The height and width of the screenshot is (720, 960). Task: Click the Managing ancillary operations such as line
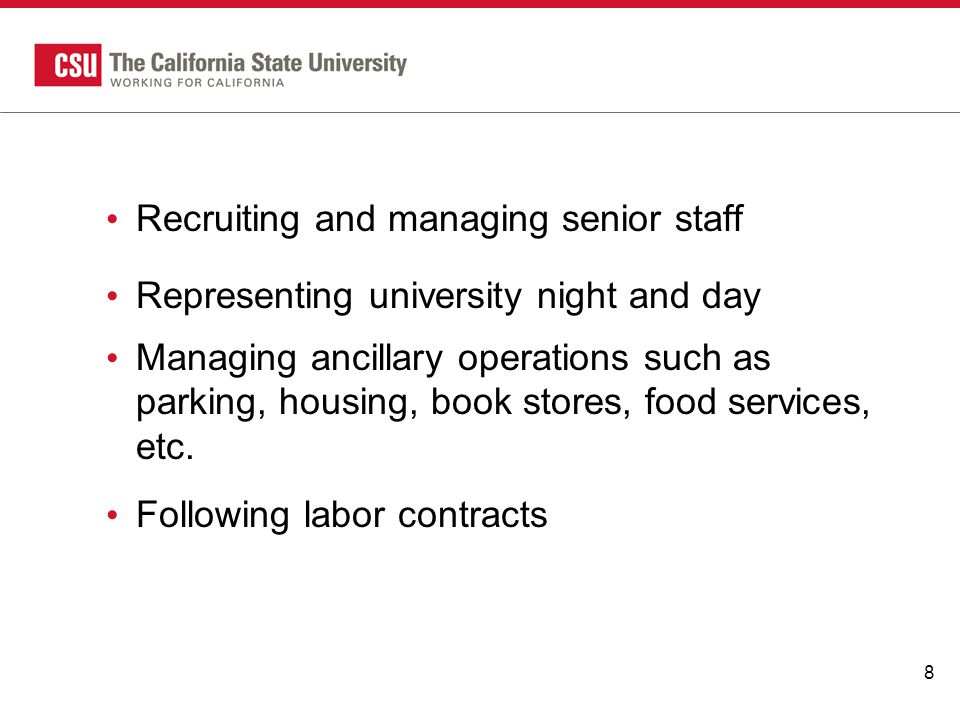(453, 359)
